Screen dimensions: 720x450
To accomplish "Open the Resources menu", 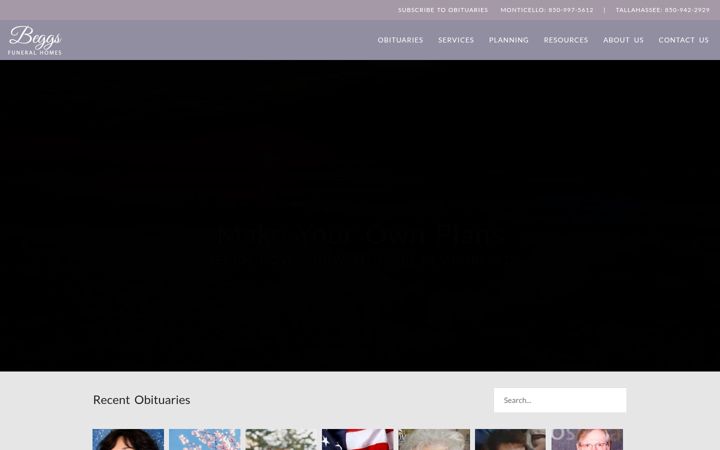I will [566, 40].
